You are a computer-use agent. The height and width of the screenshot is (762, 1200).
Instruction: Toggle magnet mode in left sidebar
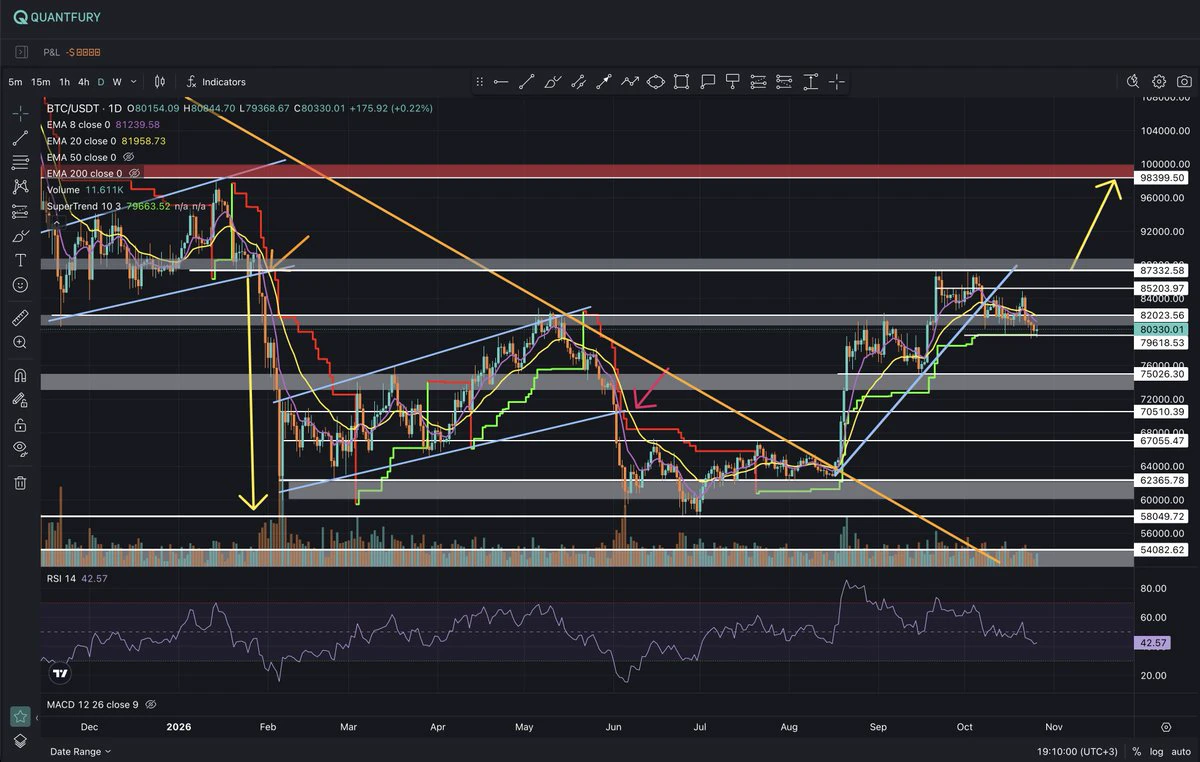[x=20, y=376]
